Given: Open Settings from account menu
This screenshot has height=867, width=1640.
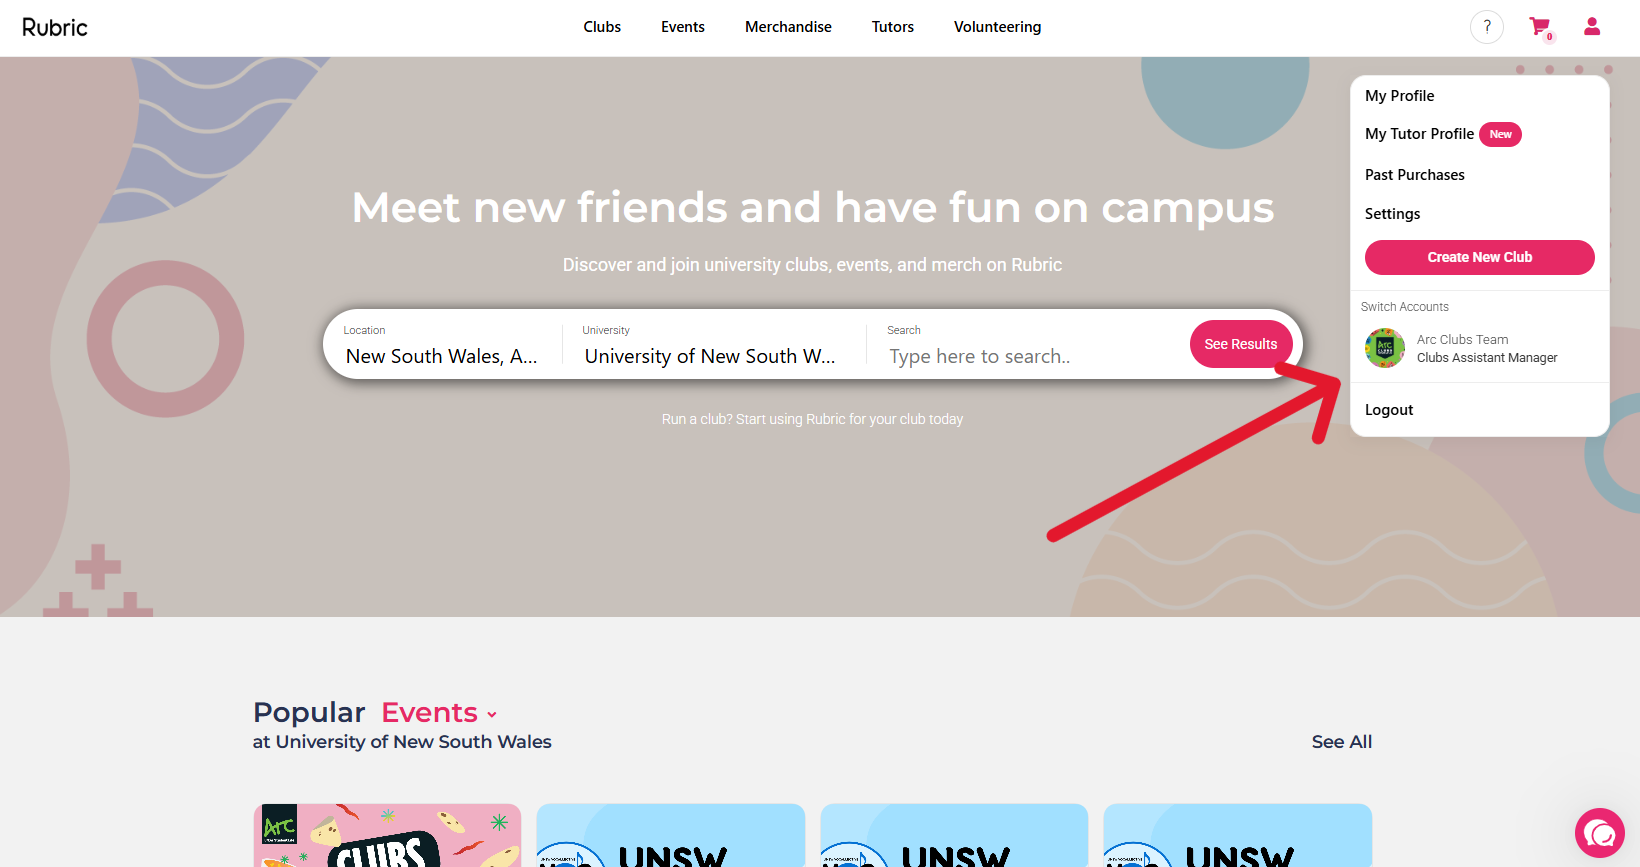Looking at the screenshot, I should point(1393,214).
